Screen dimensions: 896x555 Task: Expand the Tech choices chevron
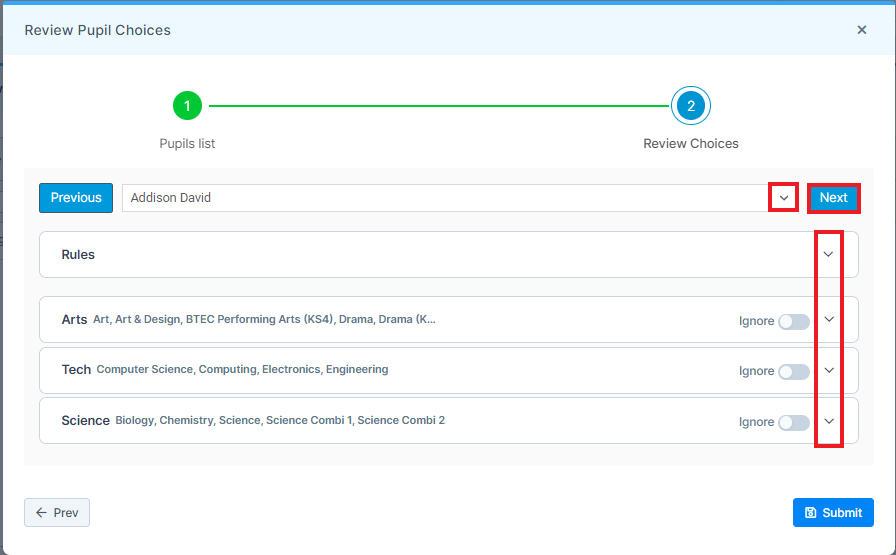click(829, 370)
